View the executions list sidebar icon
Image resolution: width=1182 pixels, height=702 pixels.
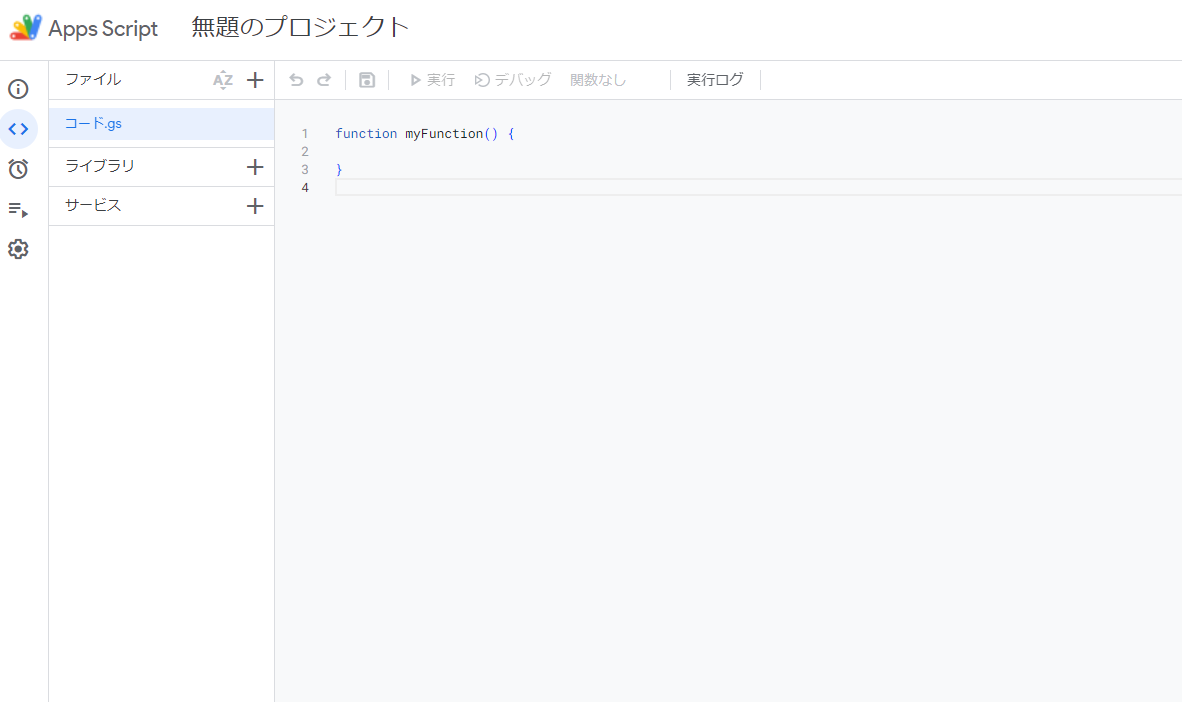[18, 209]
